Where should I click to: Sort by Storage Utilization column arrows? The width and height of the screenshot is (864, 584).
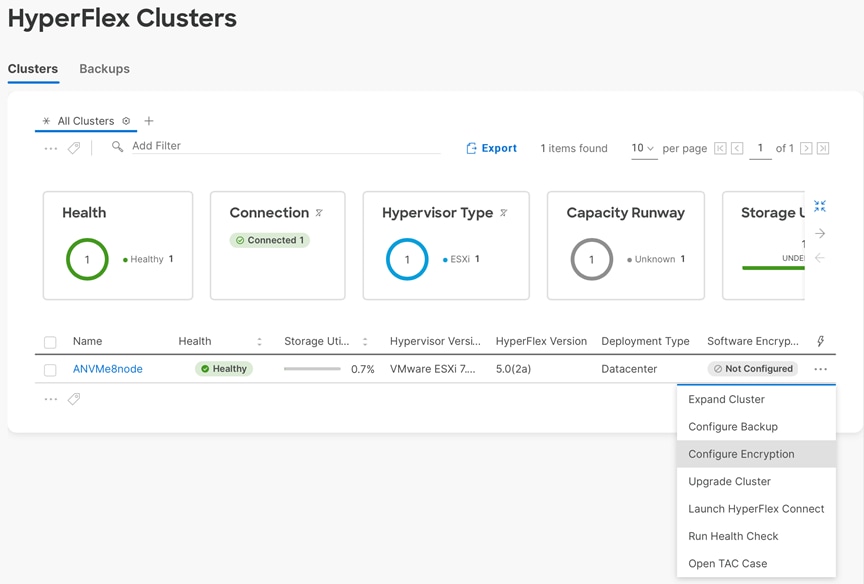click(365, 342)
